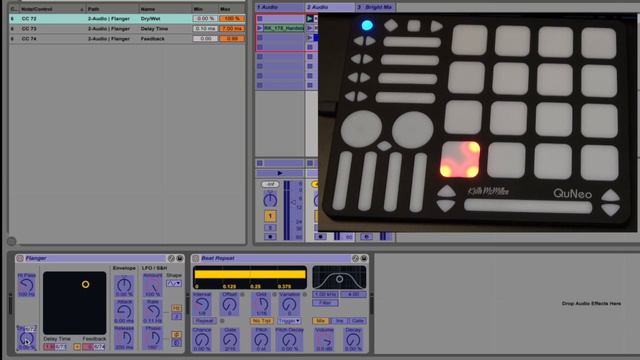The width and height of the screenshot is (640, 360).
Task: Toggle the Beat Repeat Filter button
Action: (325, 303)
